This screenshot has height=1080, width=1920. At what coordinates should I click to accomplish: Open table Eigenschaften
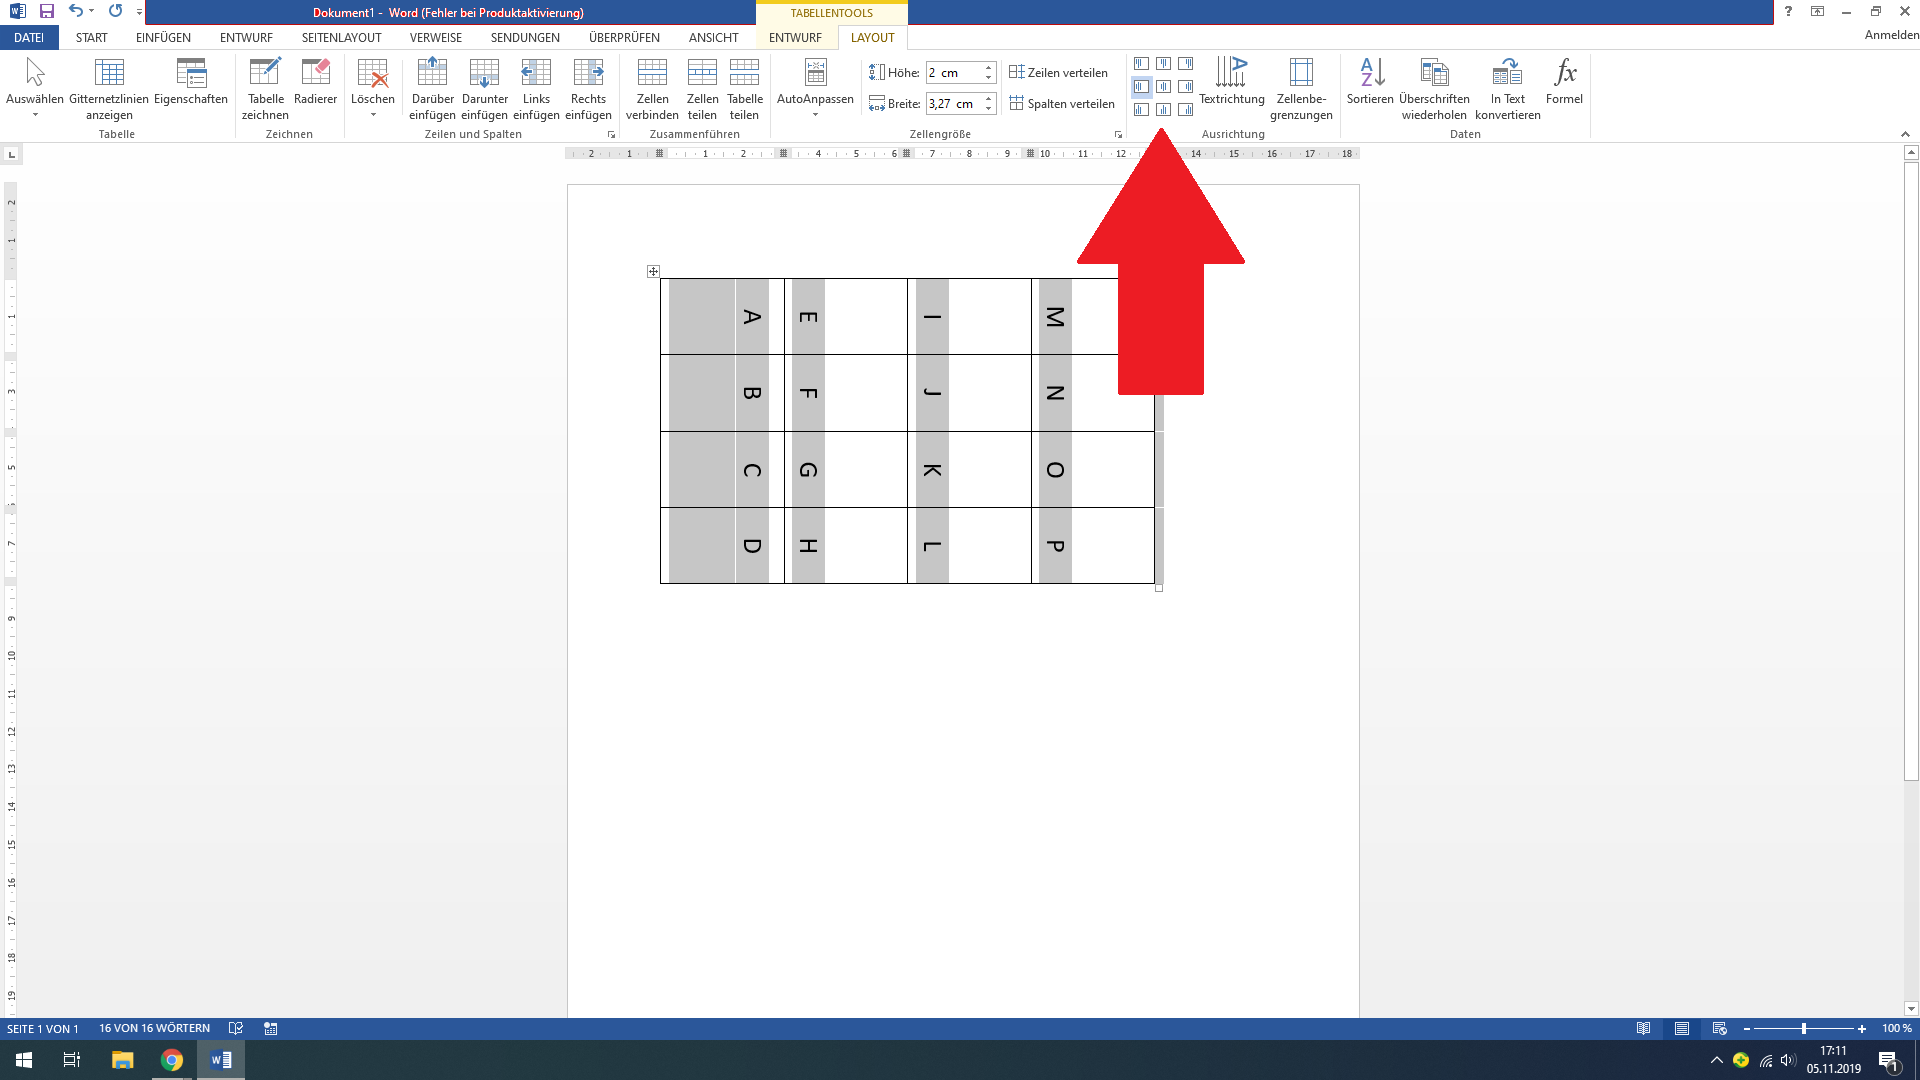[x=190, y=88]
